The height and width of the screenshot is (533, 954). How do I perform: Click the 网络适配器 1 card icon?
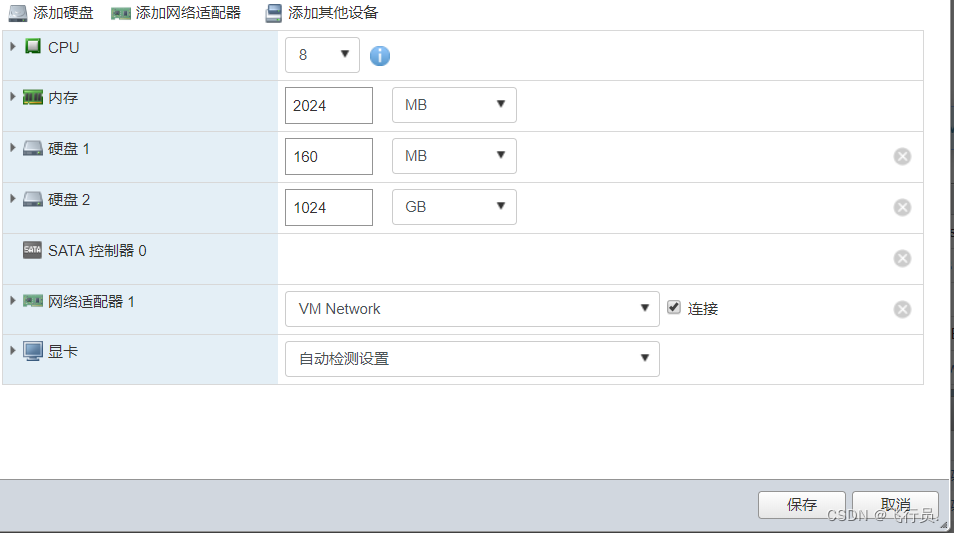coord(33,301)
